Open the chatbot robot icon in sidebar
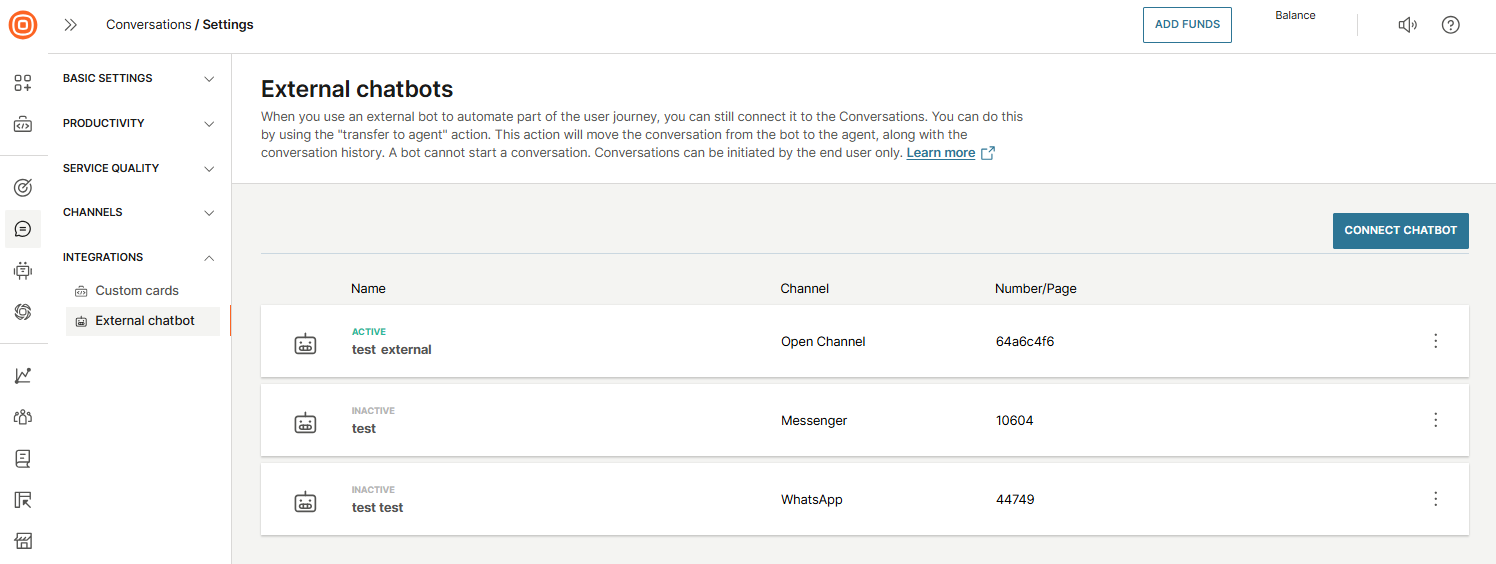This screenshot has height=564, width=1496. click(23, 270)
